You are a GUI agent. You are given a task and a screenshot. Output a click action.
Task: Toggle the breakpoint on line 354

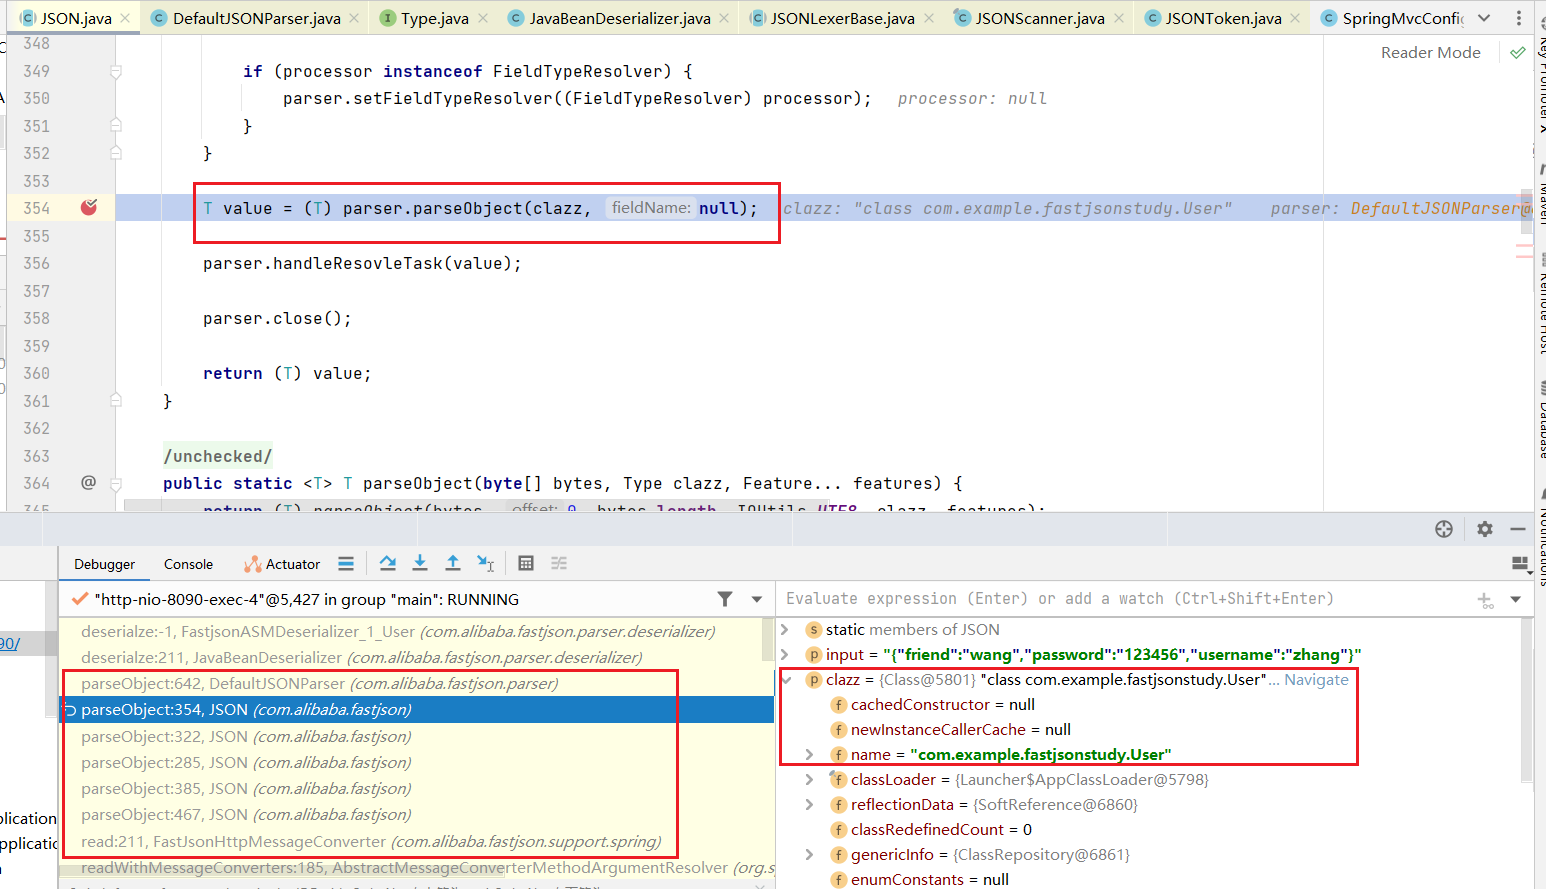pos(89,207)
